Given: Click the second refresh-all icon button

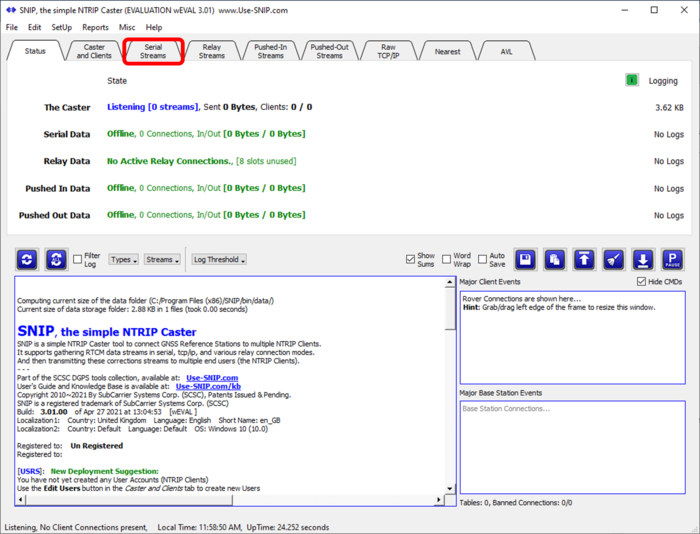Looking at the screenshot, I should point(56,259).
